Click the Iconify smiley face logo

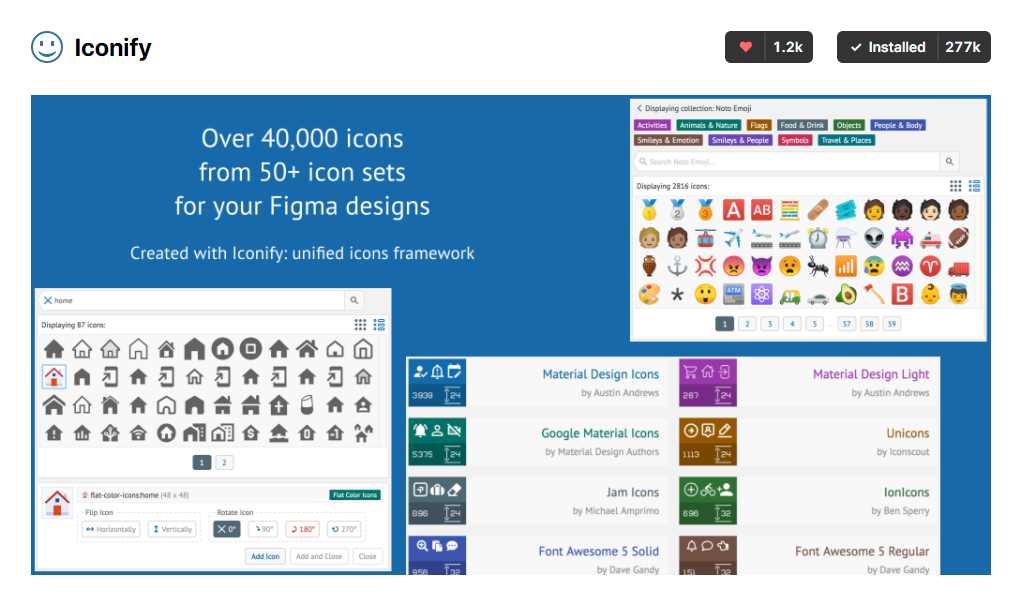tap(47, 47)
